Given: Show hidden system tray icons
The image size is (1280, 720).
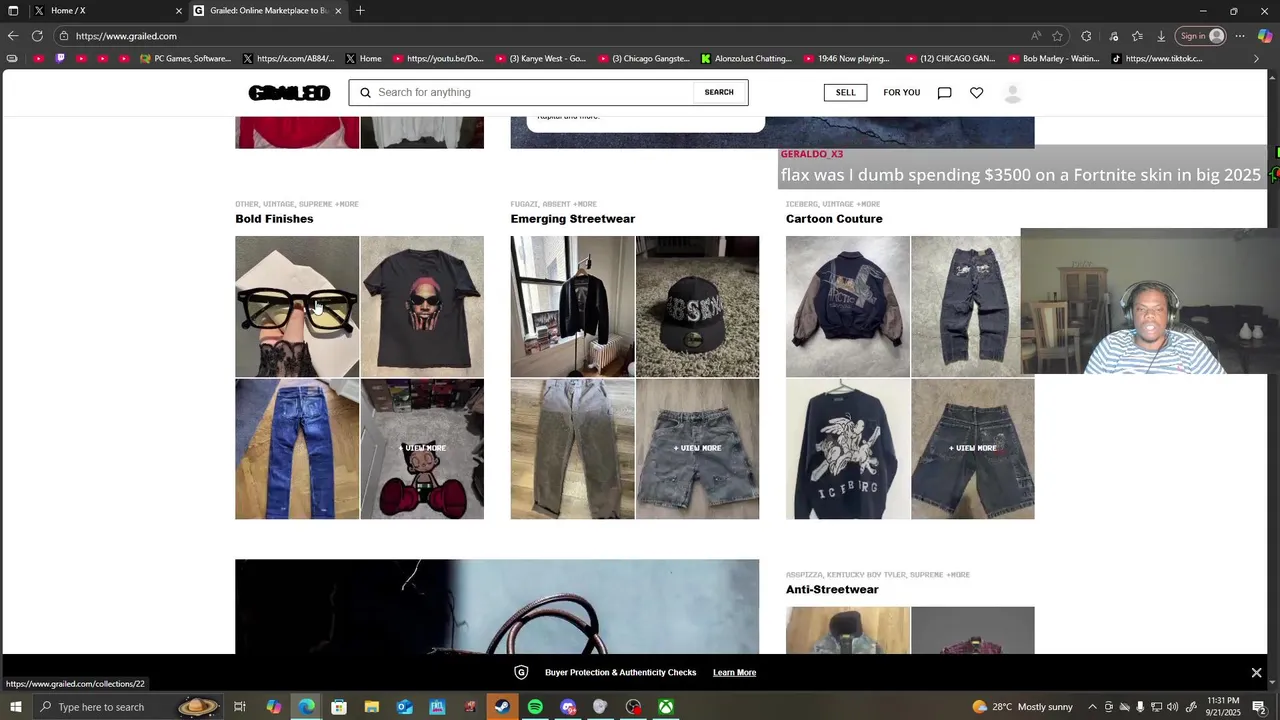Looking at the screenshot, I should (1092, 707).
